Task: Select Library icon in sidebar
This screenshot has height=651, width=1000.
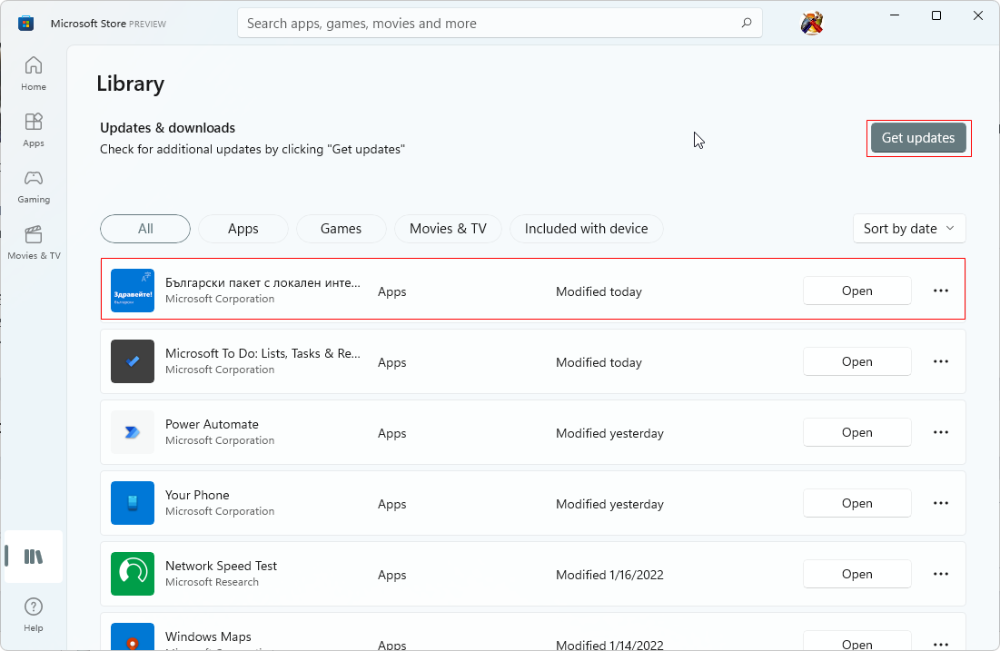Action: (x=33, y=557)
